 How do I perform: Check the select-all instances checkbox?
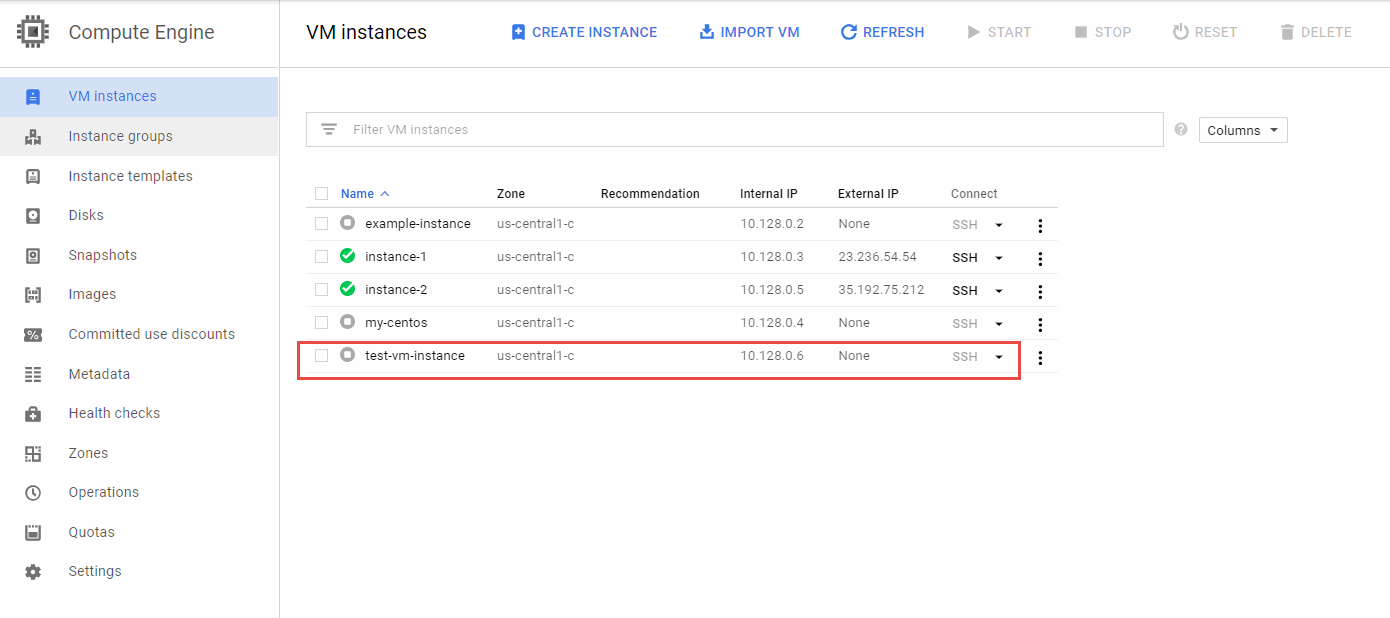(321, 192)
